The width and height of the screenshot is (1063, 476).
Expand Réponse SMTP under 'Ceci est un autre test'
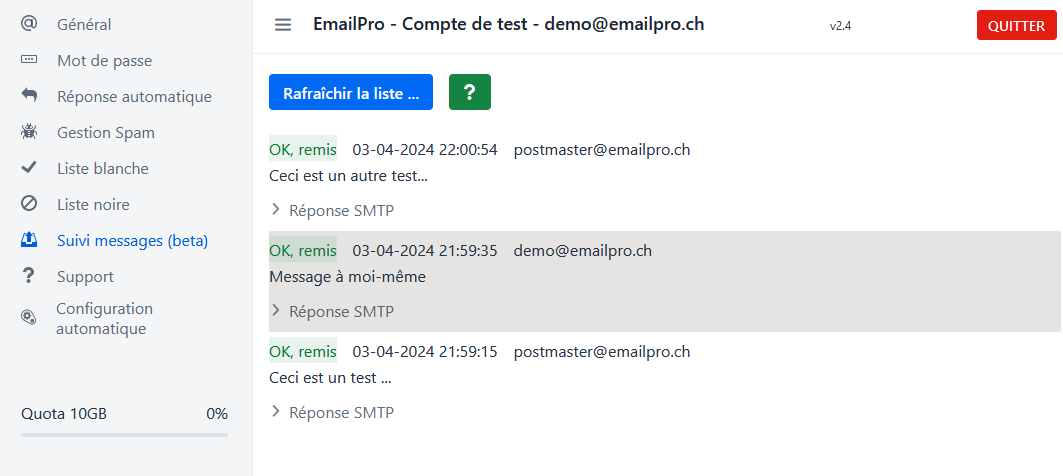[332, 210]
